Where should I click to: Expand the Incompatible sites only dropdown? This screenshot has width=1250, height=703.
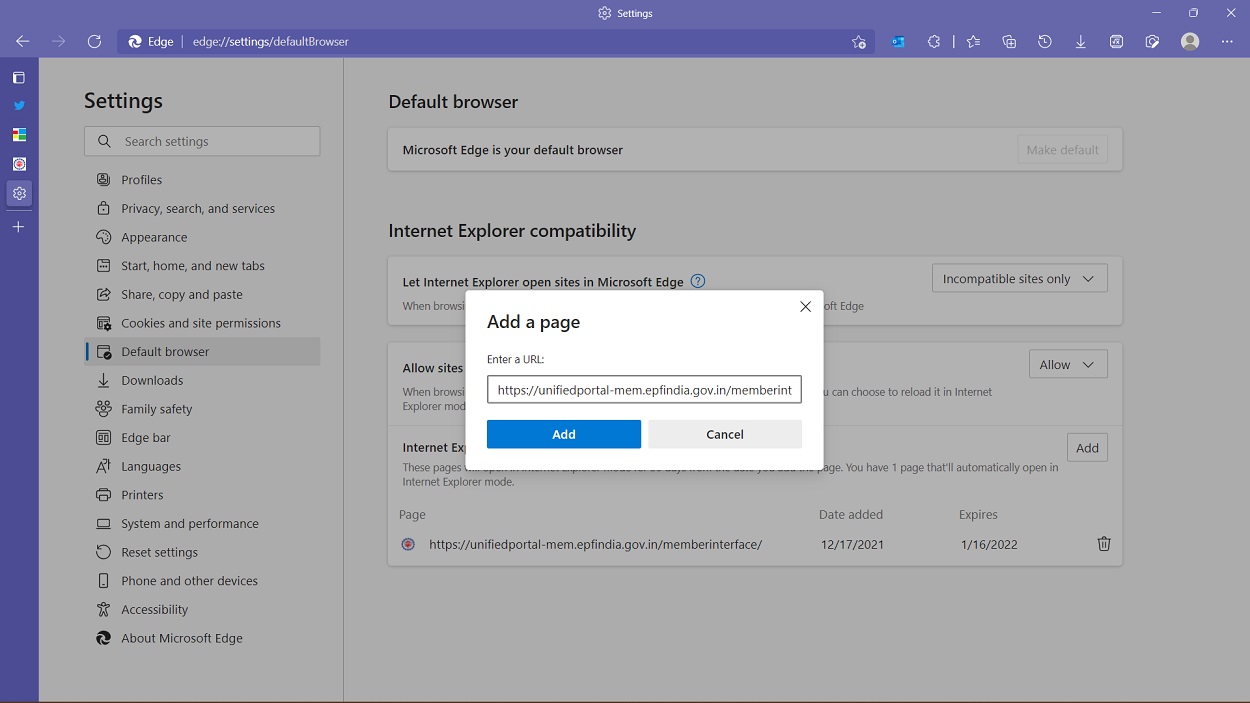point(1019,278)
